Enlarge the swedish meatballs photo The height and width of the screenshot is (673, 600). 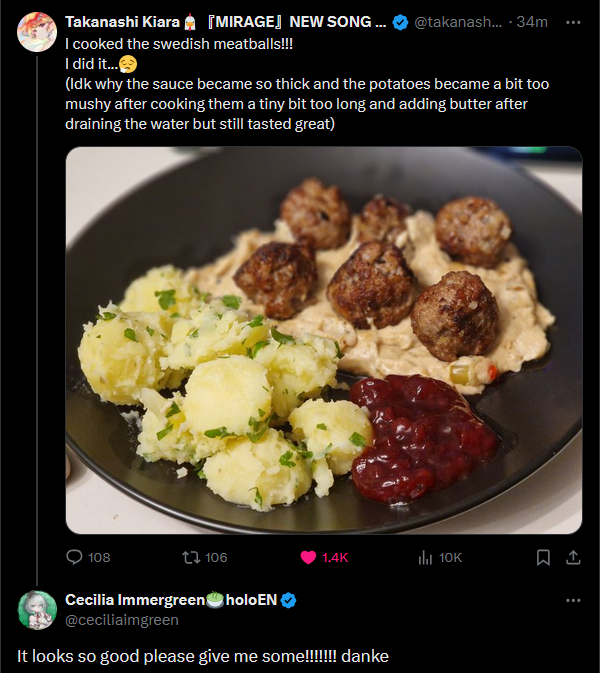coord(324,340)
